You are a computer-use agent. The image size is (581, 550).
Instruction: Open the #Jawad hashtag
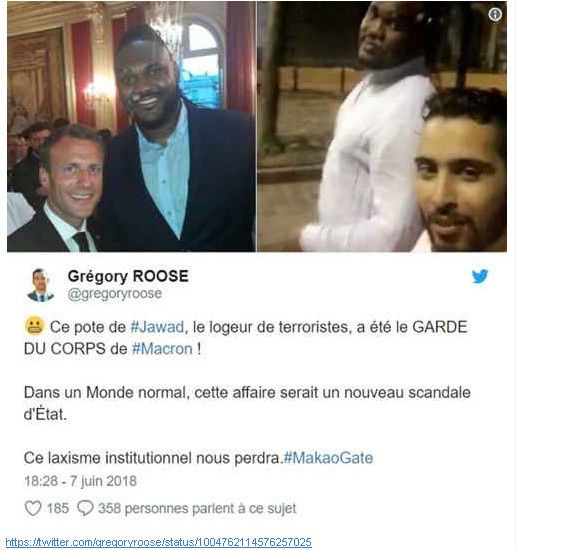tap(157, 327)
